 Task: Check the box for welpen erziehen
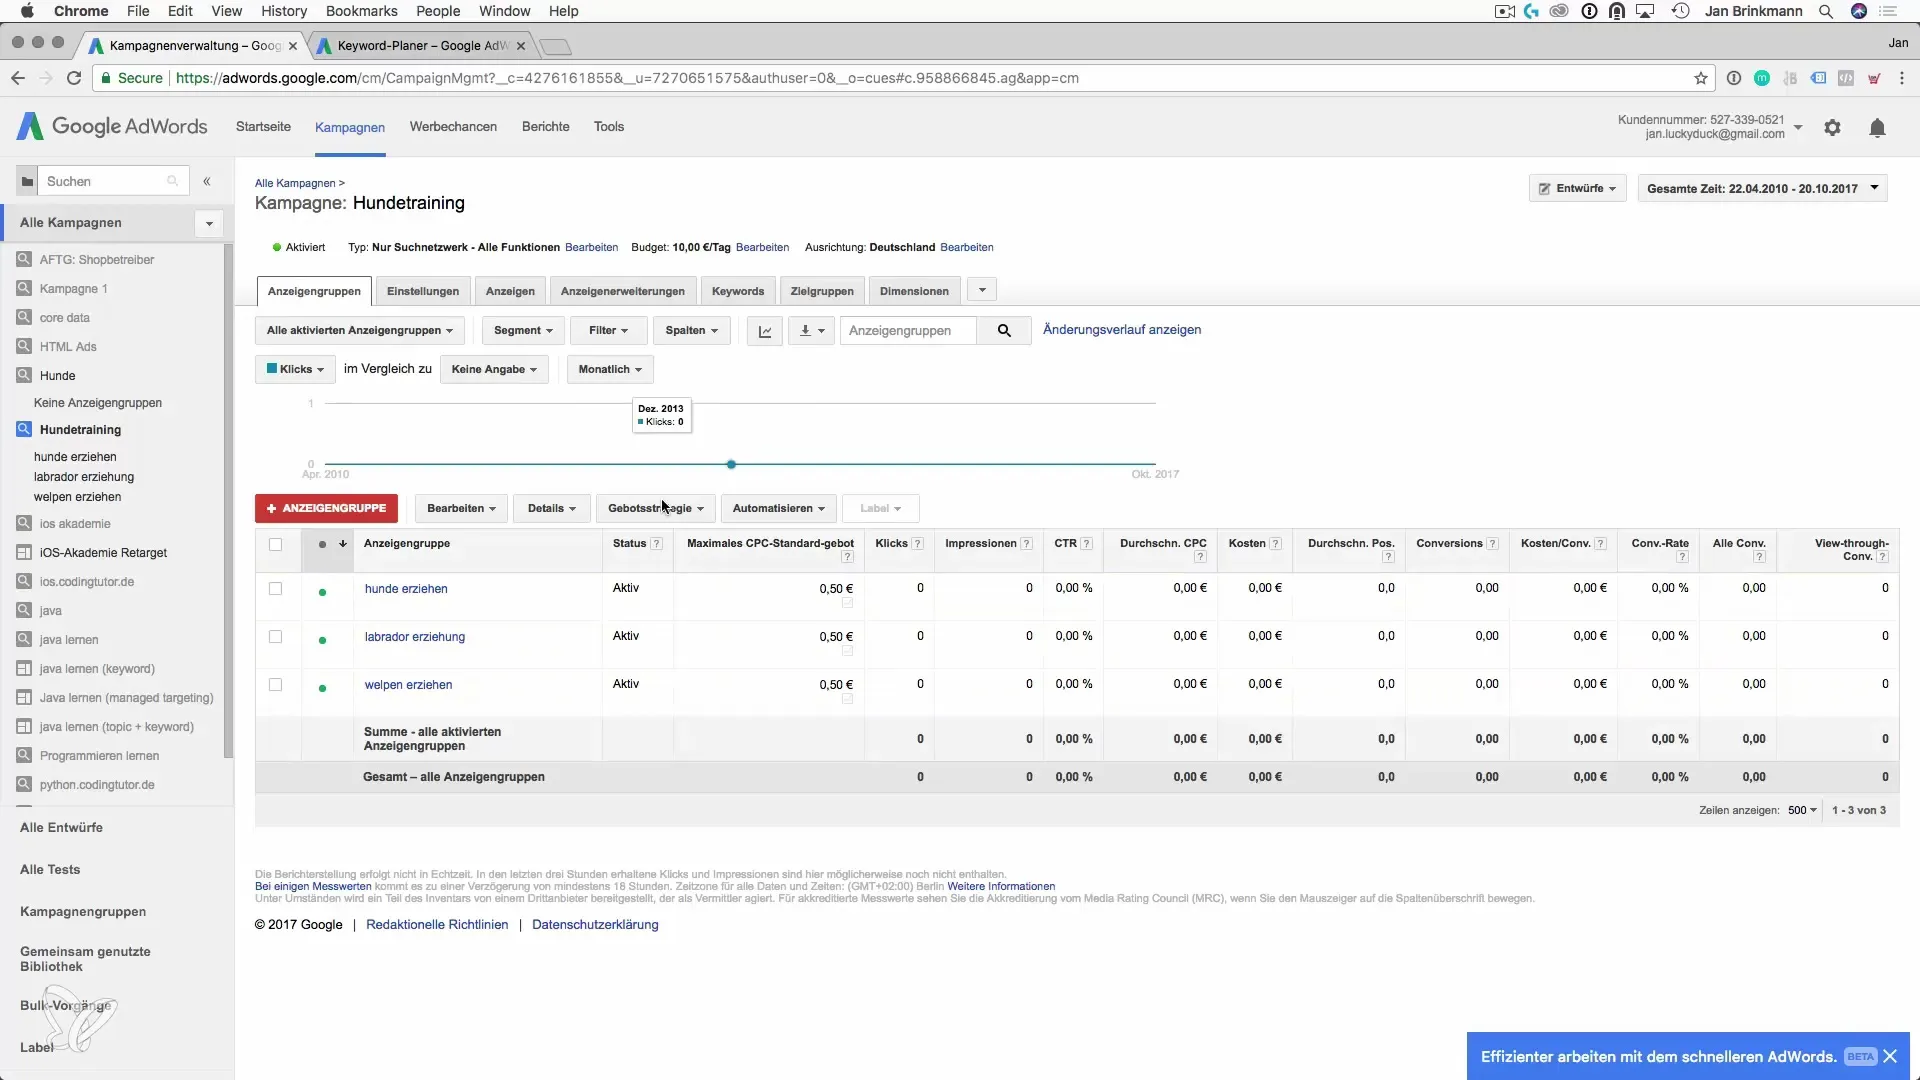[x=275, y=685]
